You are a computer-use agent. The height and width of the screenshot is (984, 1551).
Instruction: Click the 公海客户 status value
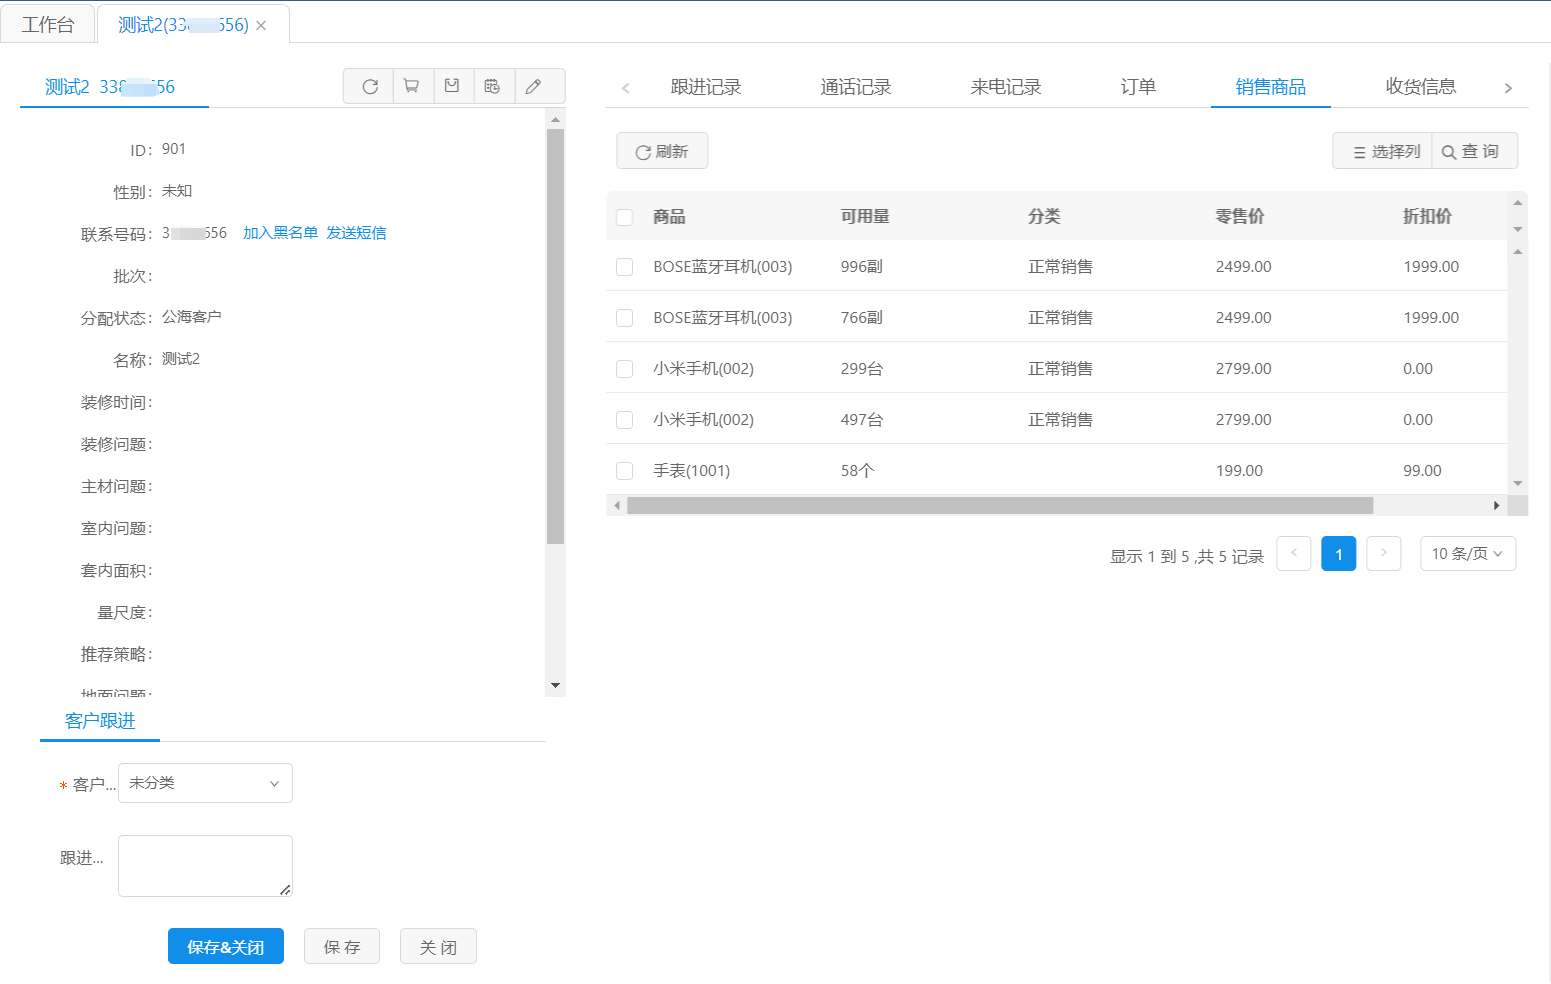pyautogui.click(x=192, y=317)
